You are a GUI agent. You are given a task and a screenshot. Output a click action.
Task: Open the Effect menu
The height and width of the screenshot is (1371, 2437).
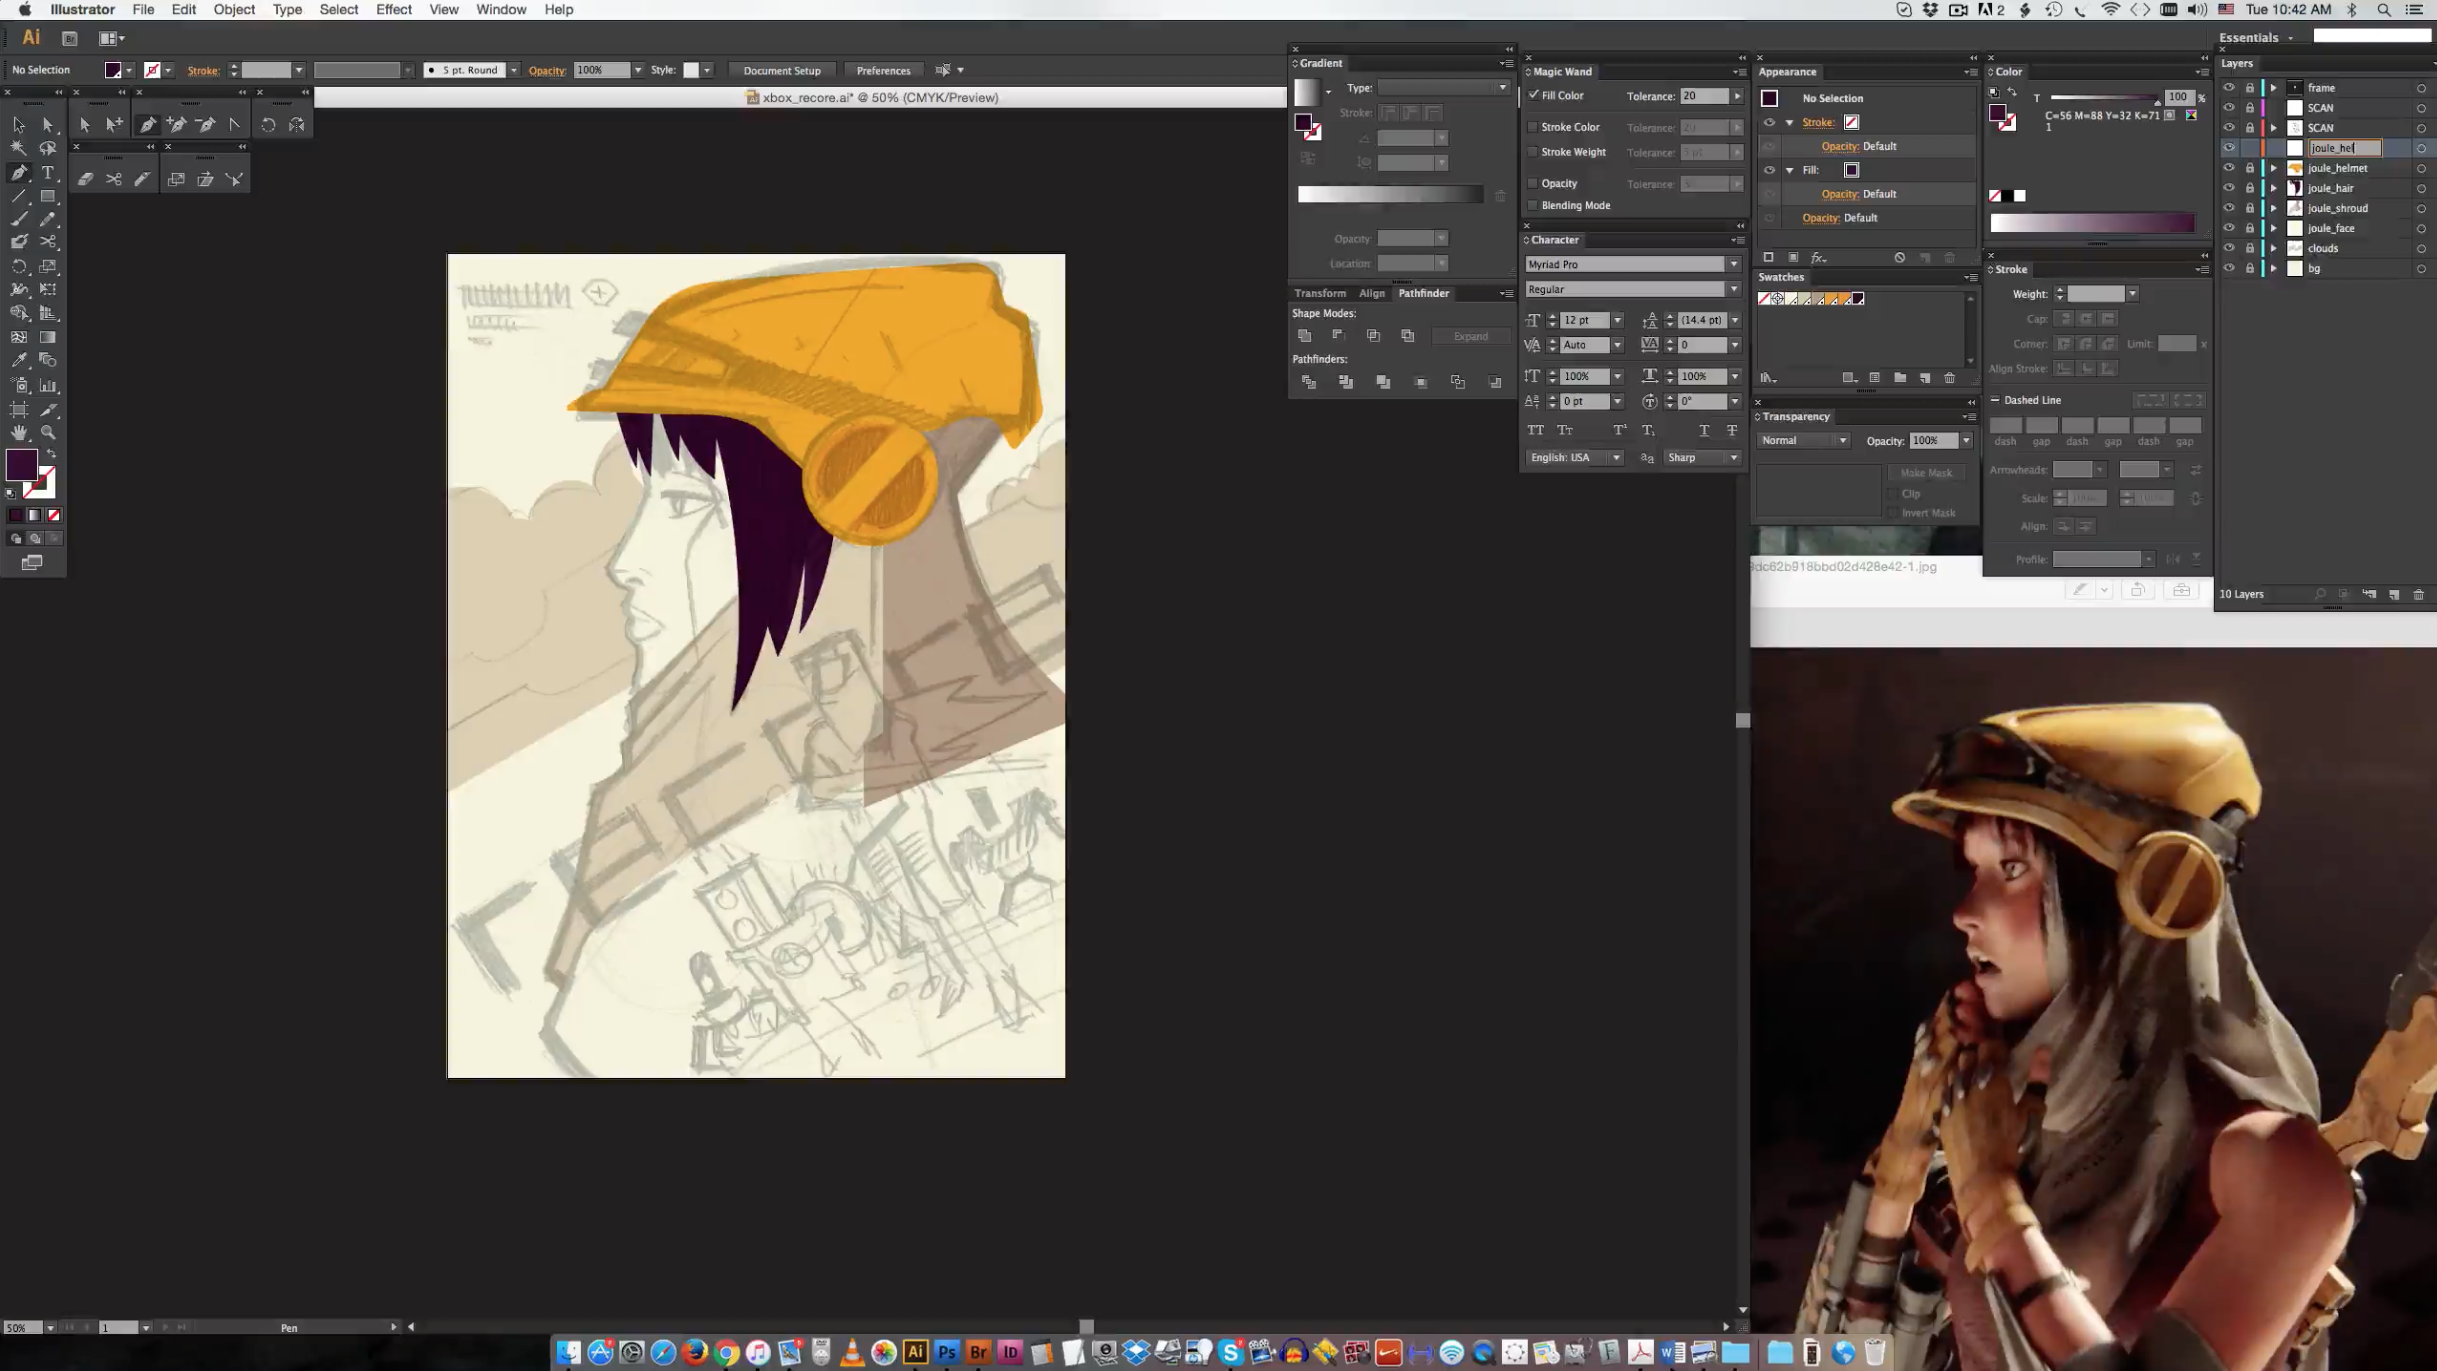point(393,10)
